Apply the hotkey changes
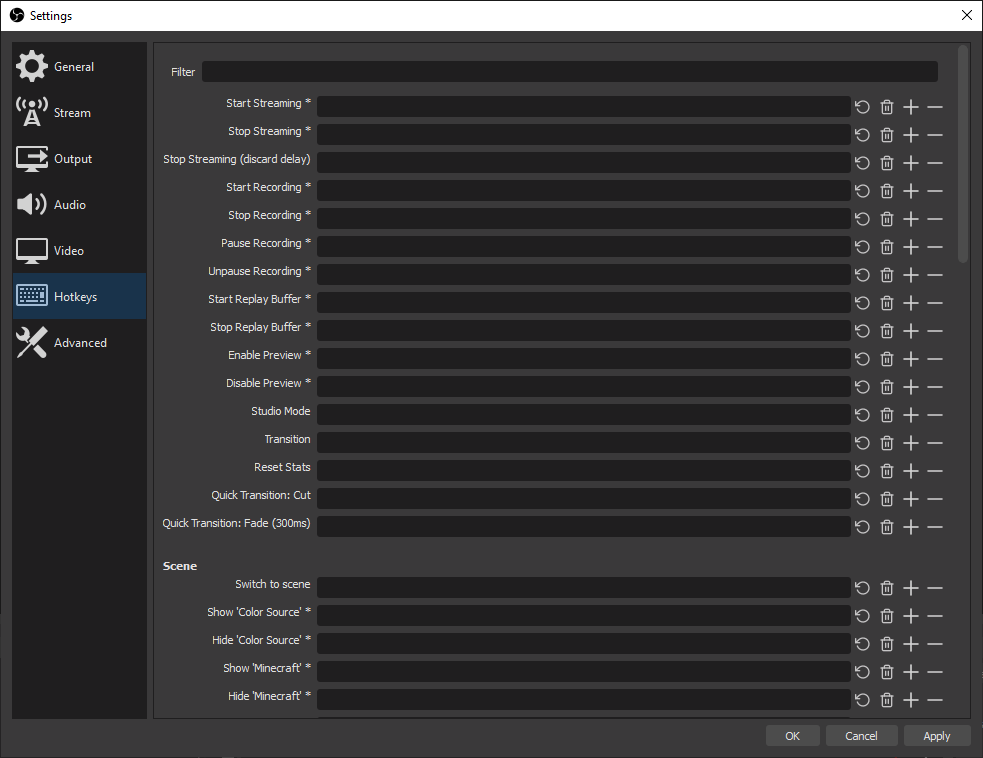This screenshot has height=758, width=983. pyautogui.click(x=936, y=735)
